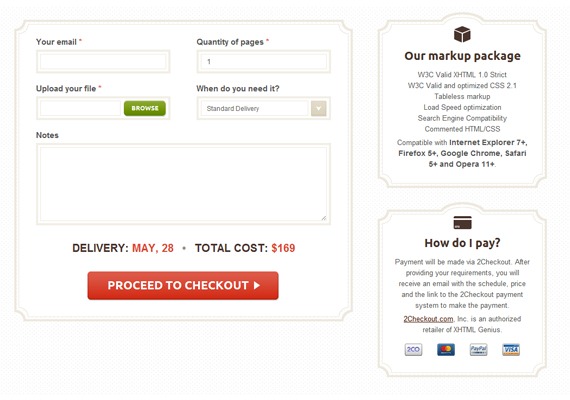This screenshot has height=400, width=570.
Task: Focus the Your email field
Action: point(103,61)
